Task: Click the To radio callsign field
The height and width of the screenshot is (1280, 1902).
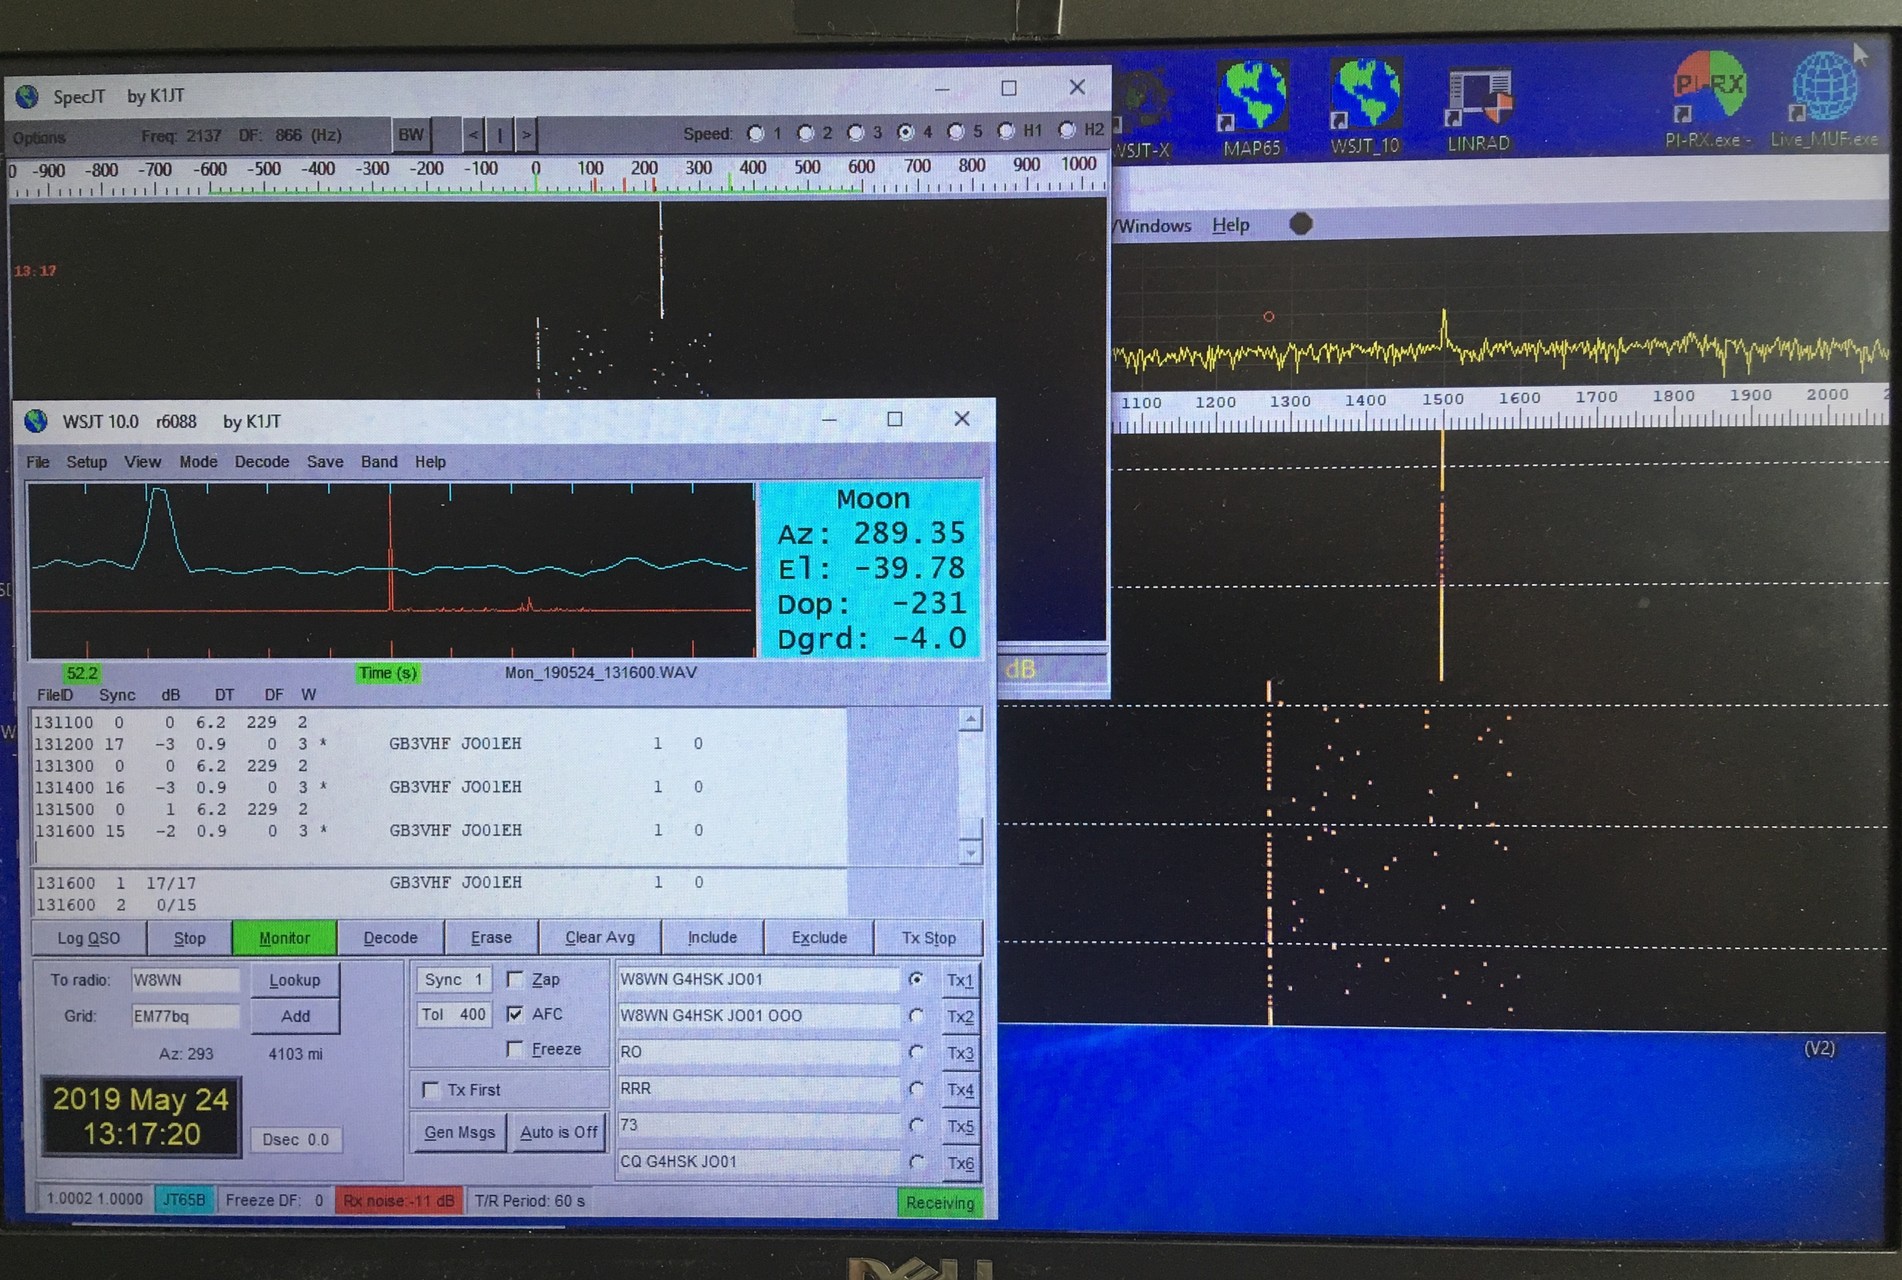Action: click(x=185, y=980)
